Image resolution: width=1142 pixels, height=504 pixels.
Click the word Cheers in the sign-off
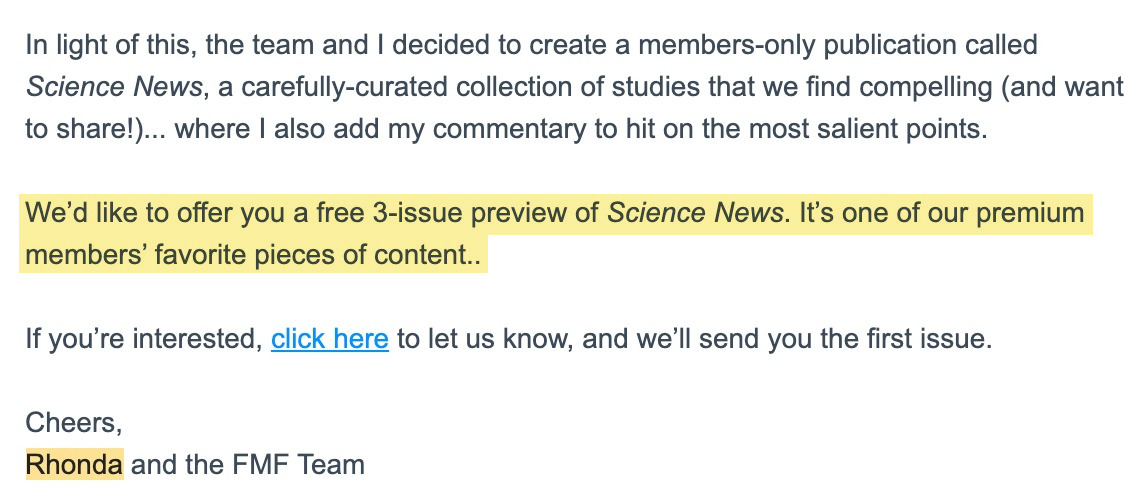(x=72, y=422)
